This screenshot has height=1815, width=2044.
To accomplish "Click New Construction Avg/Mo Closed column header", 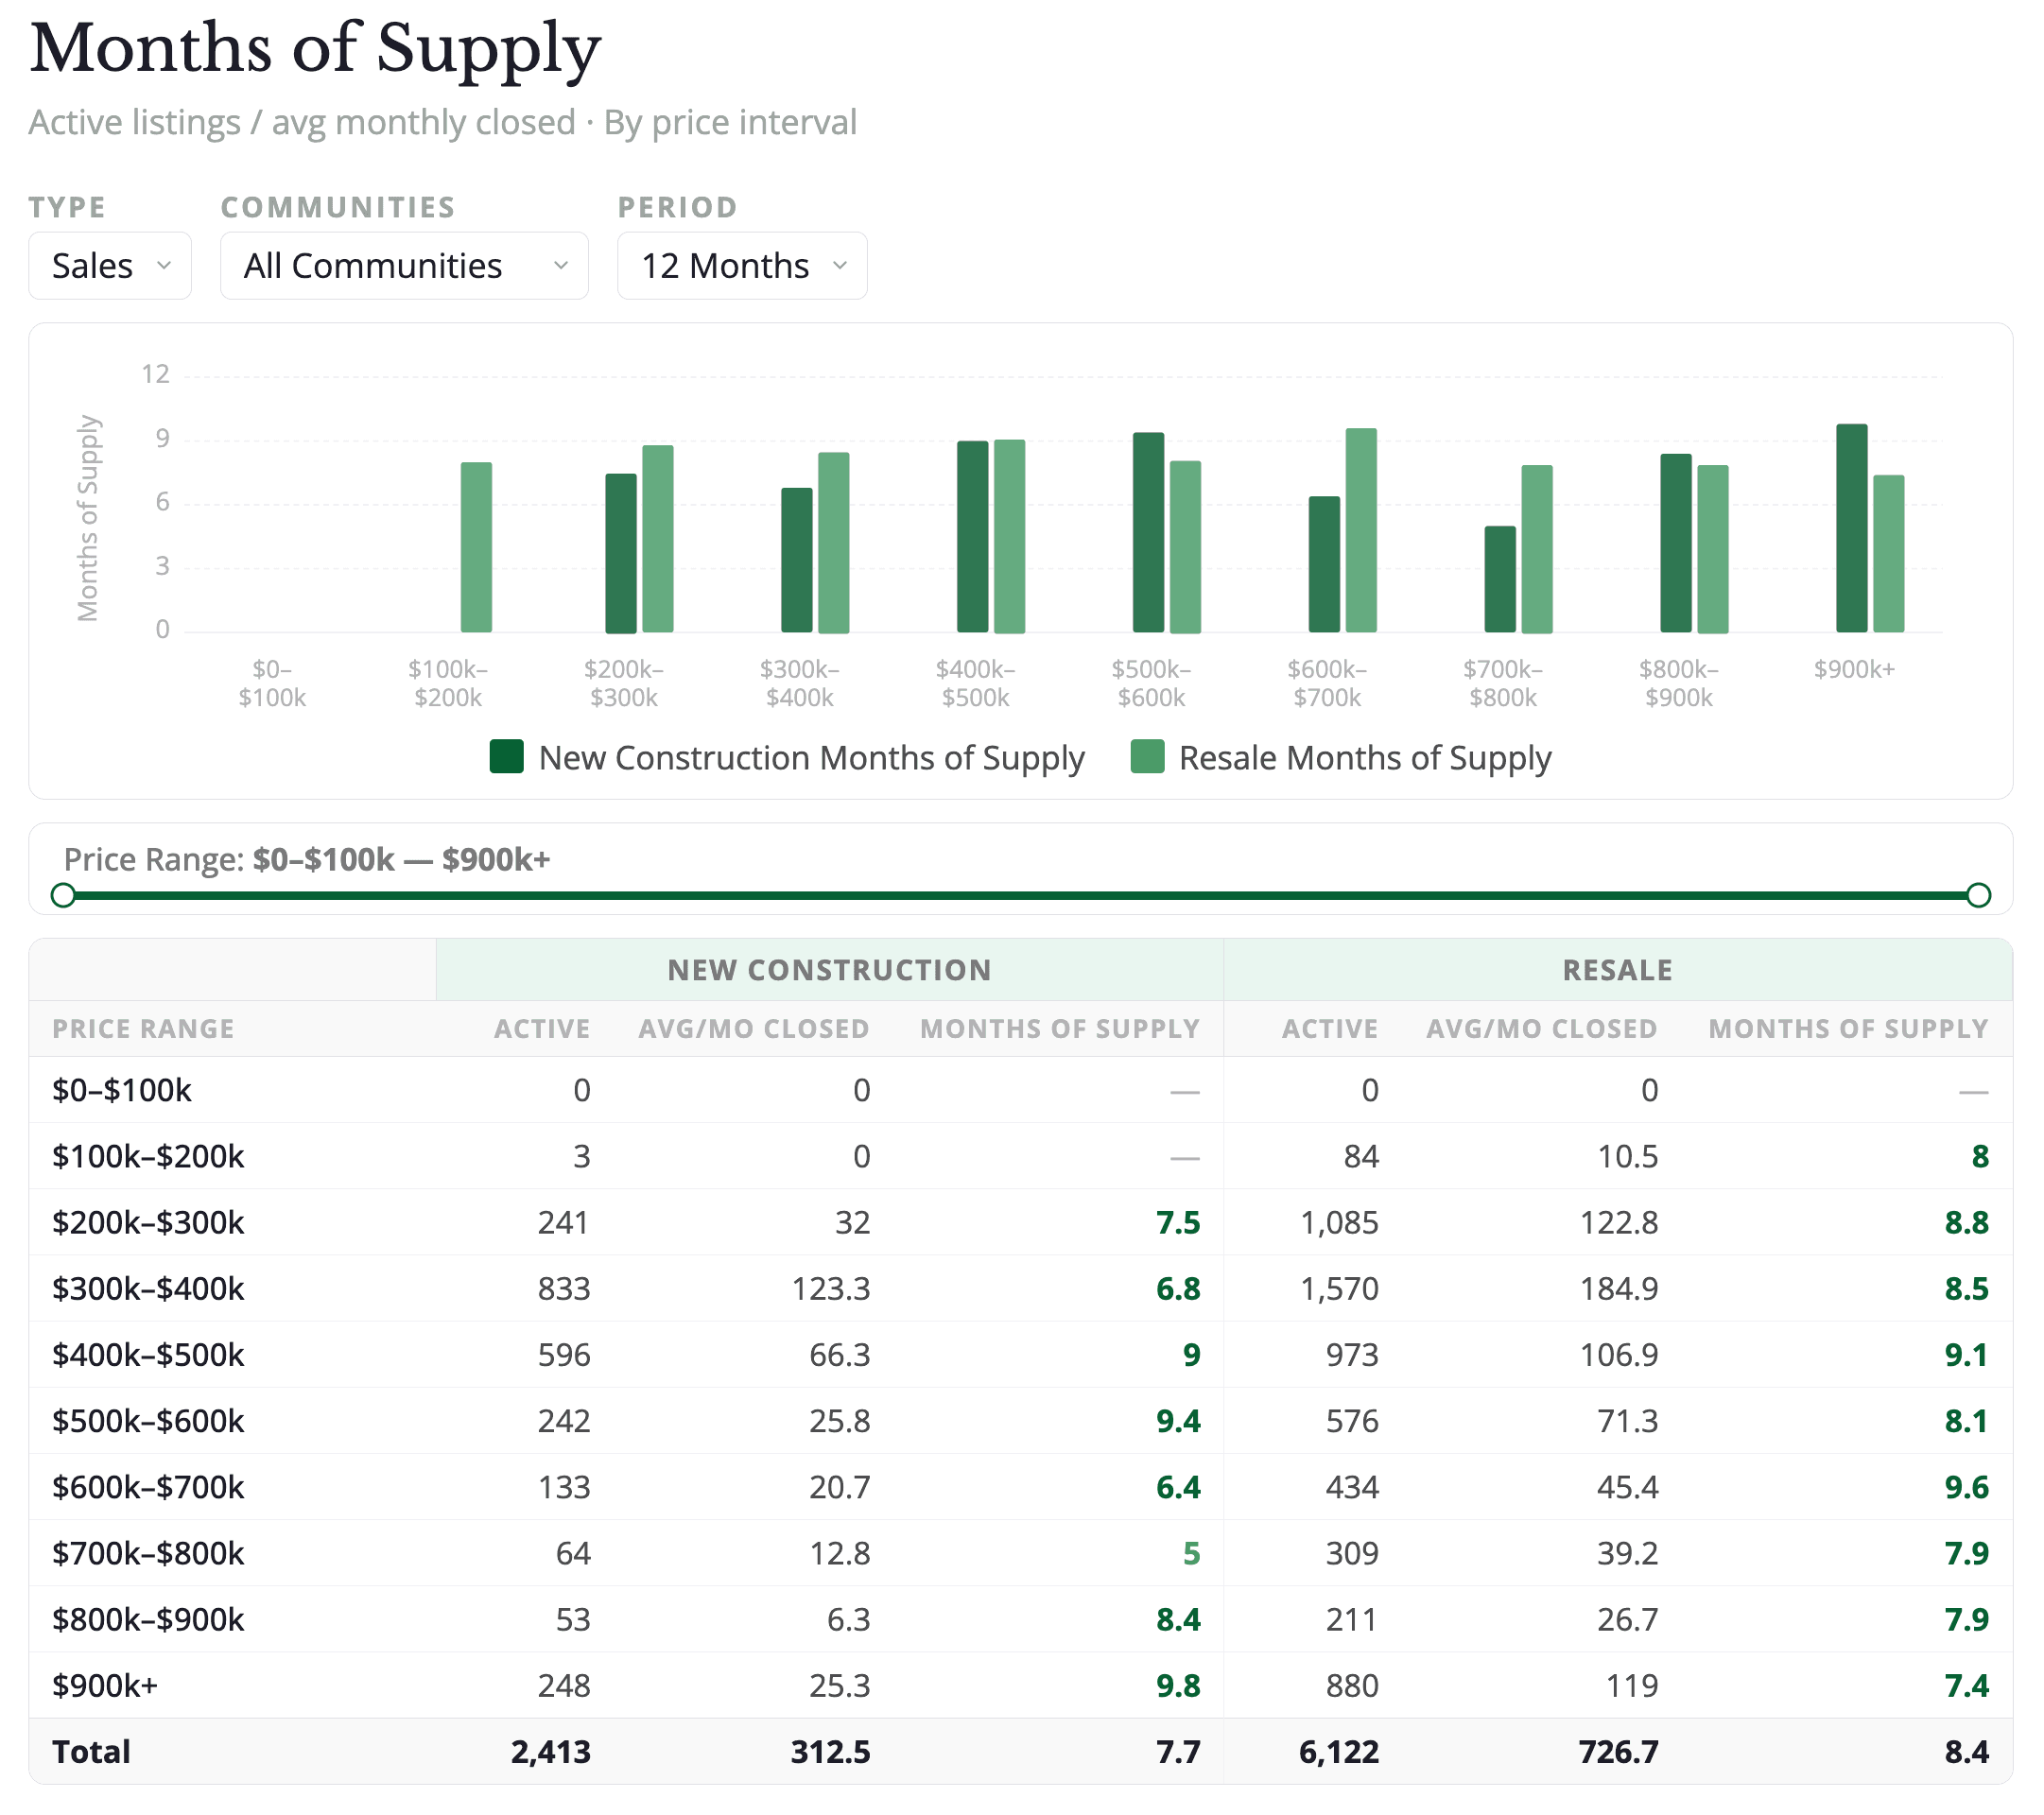I will tap(753, 1029).
